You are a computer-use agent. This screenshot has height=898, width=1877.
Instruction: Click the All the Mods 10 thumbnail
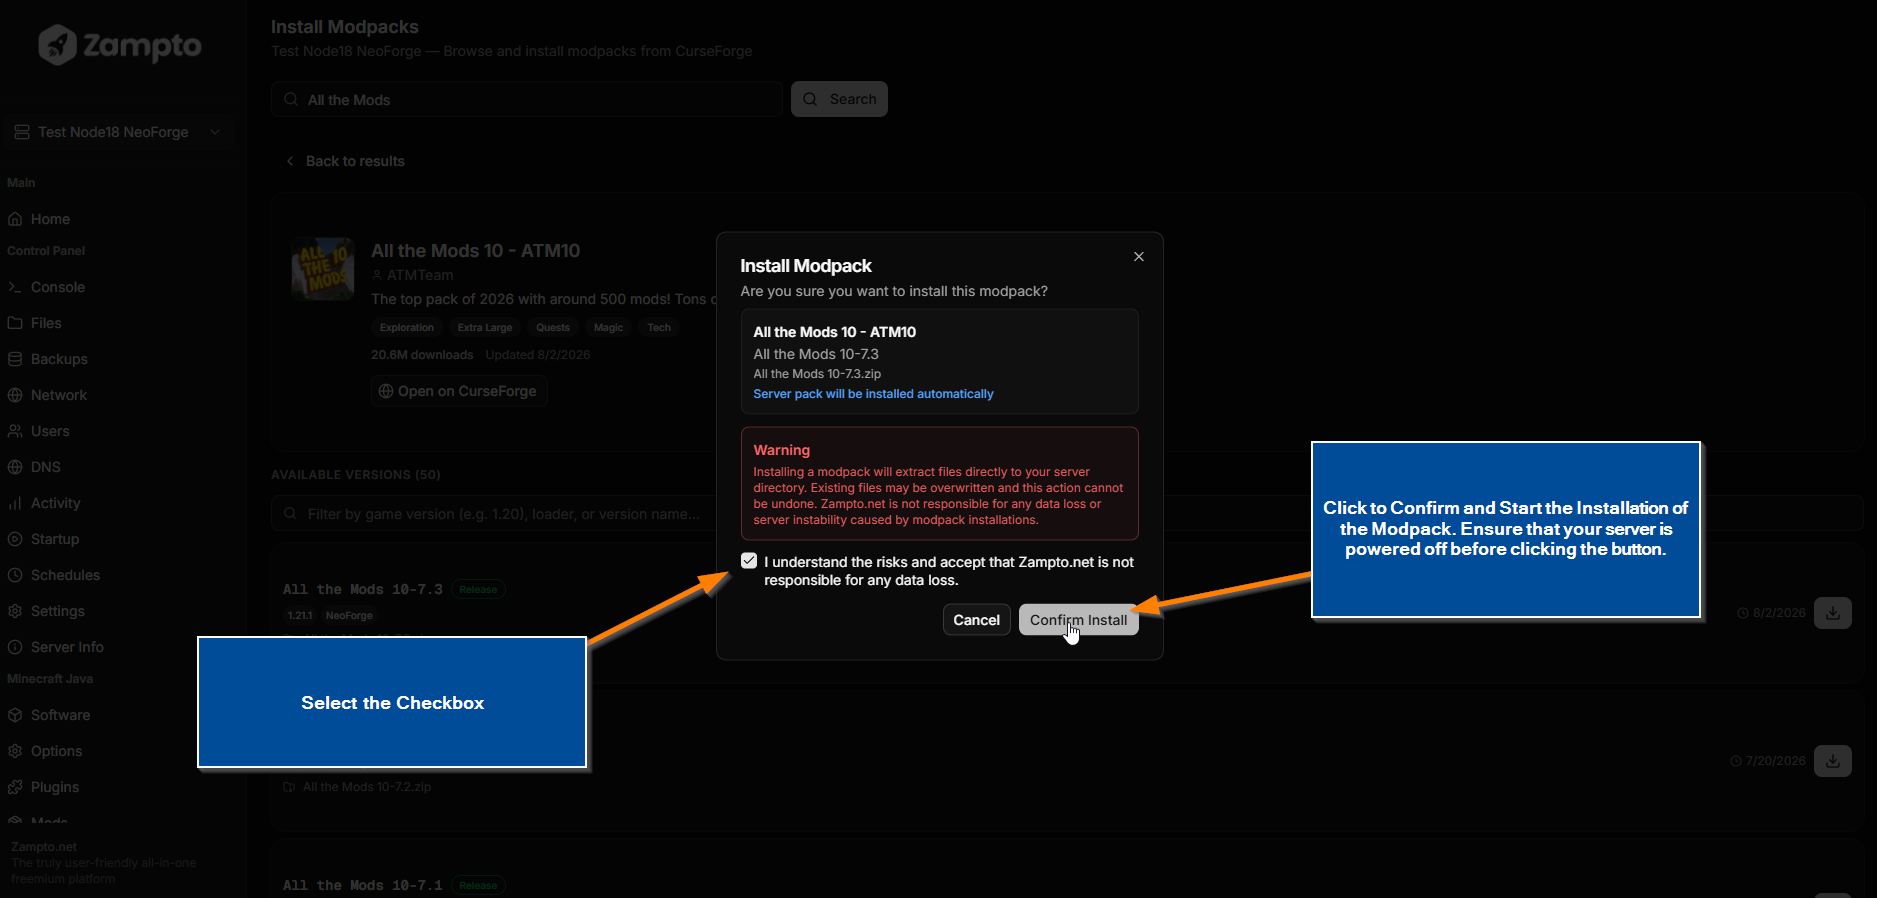[x=323, y=269]
